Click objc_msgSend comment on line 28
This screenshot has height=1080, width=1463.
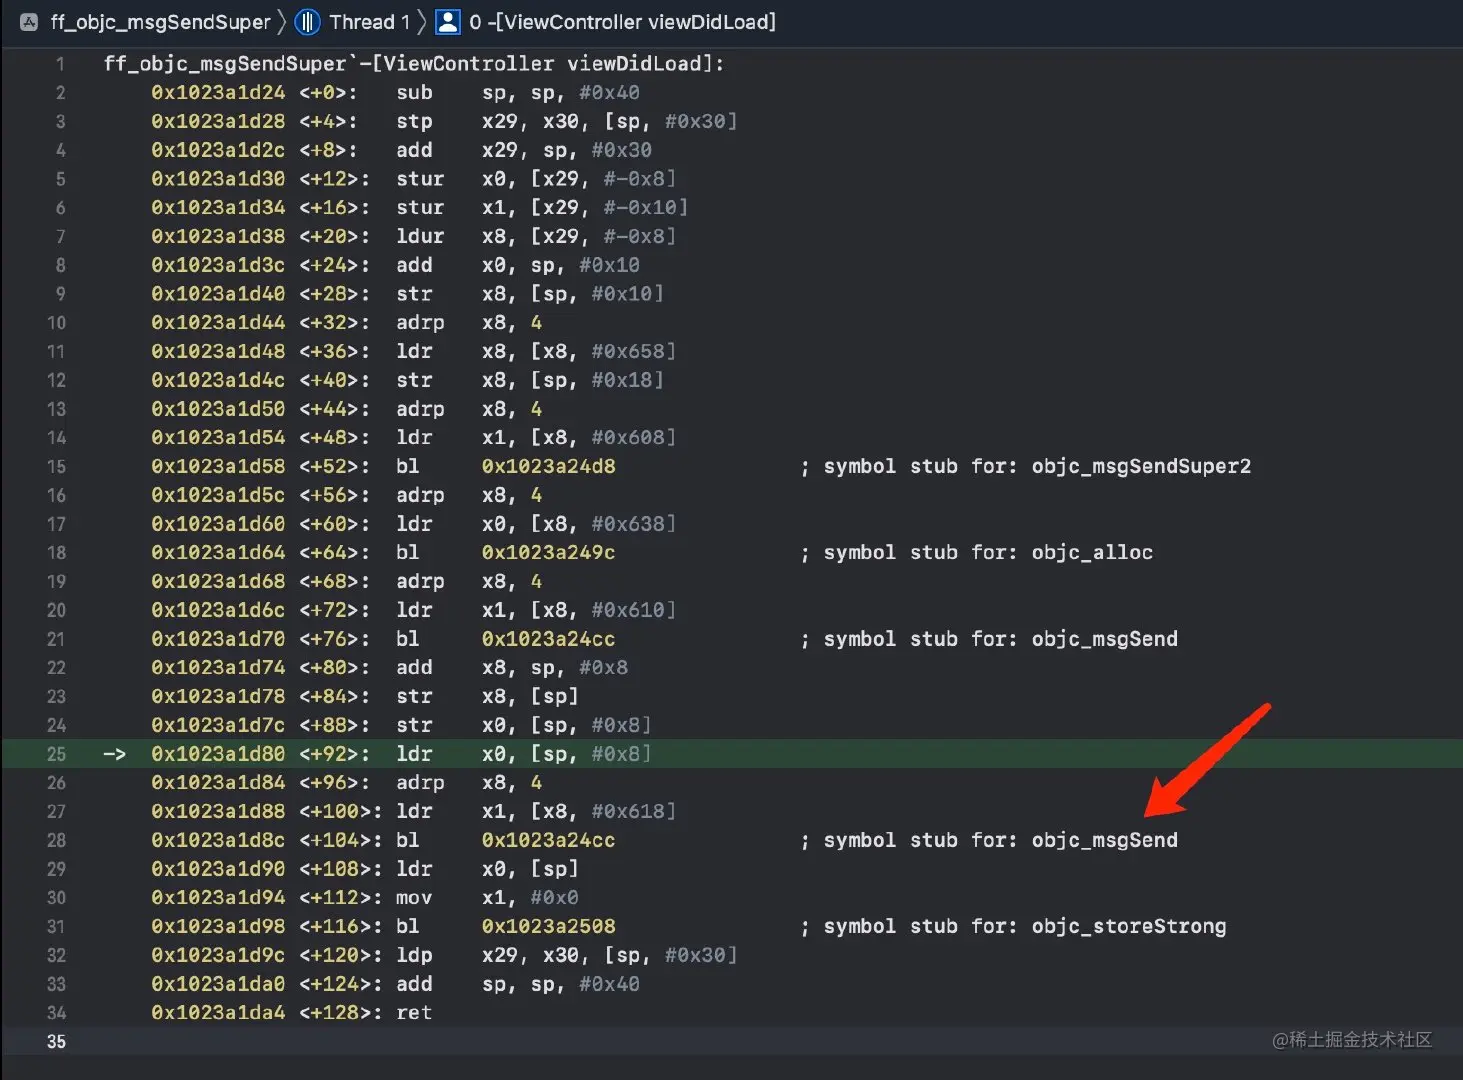pyautogui.click(x=1105, y=841)
